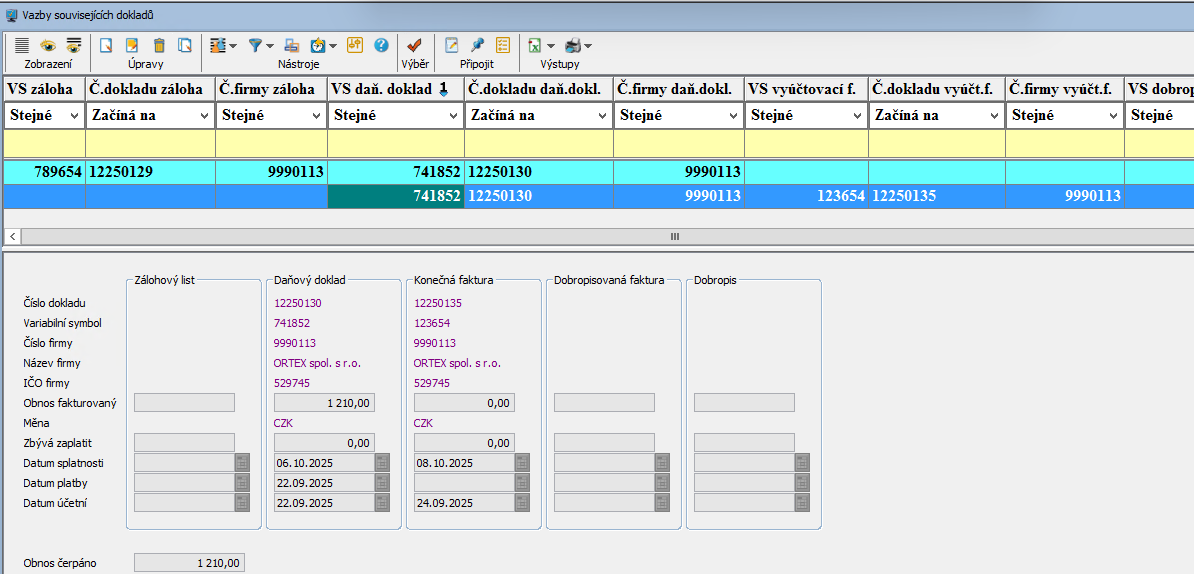The height and width of the screenshot is (574, 1194).
Task: Open VS záloha filter condition dropdown
Action: pos(74,116)
